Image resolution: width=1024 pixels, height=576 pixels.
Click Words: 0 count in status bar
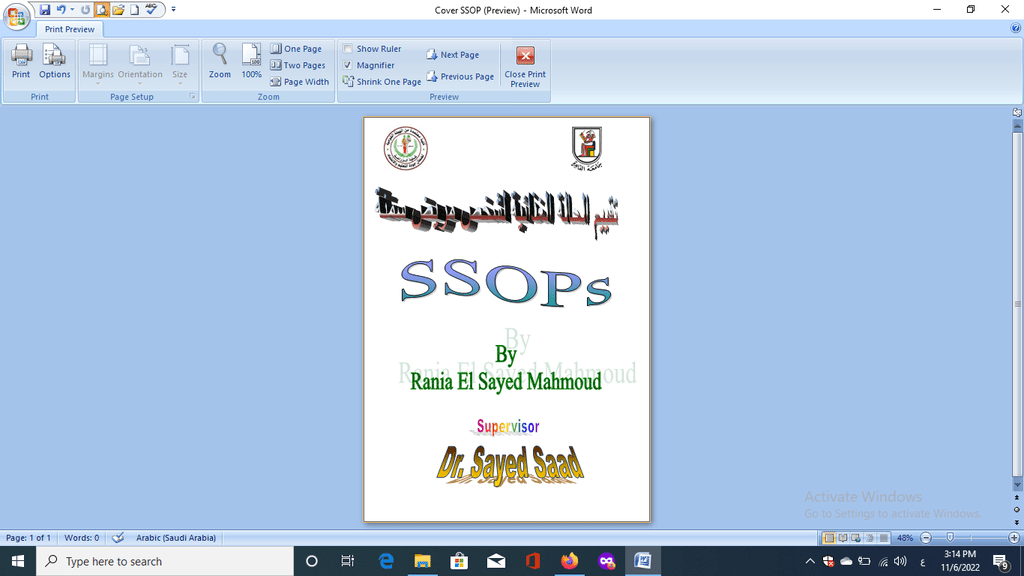pos(82,538)
